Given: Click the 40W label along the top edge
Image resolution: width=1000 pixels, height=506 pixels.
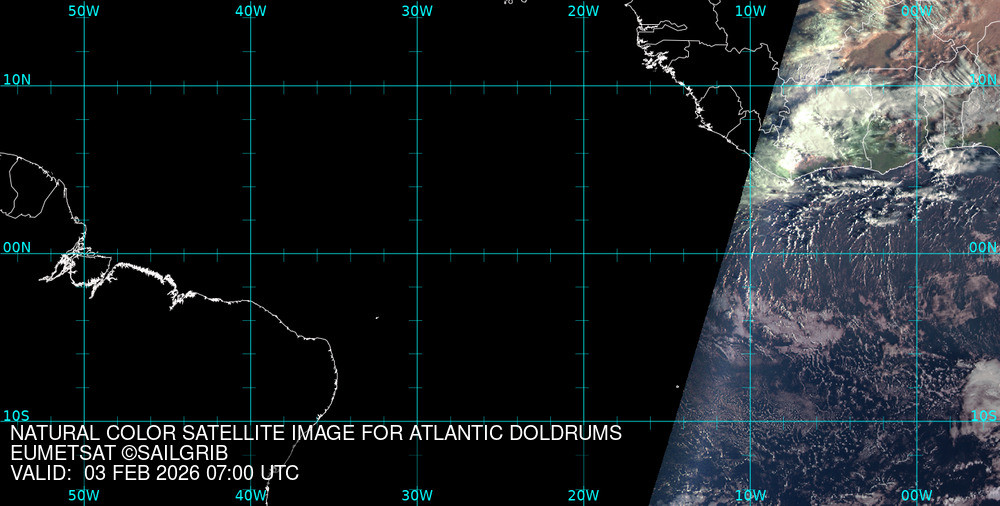Looking at the screenshot, I should 250,10.
